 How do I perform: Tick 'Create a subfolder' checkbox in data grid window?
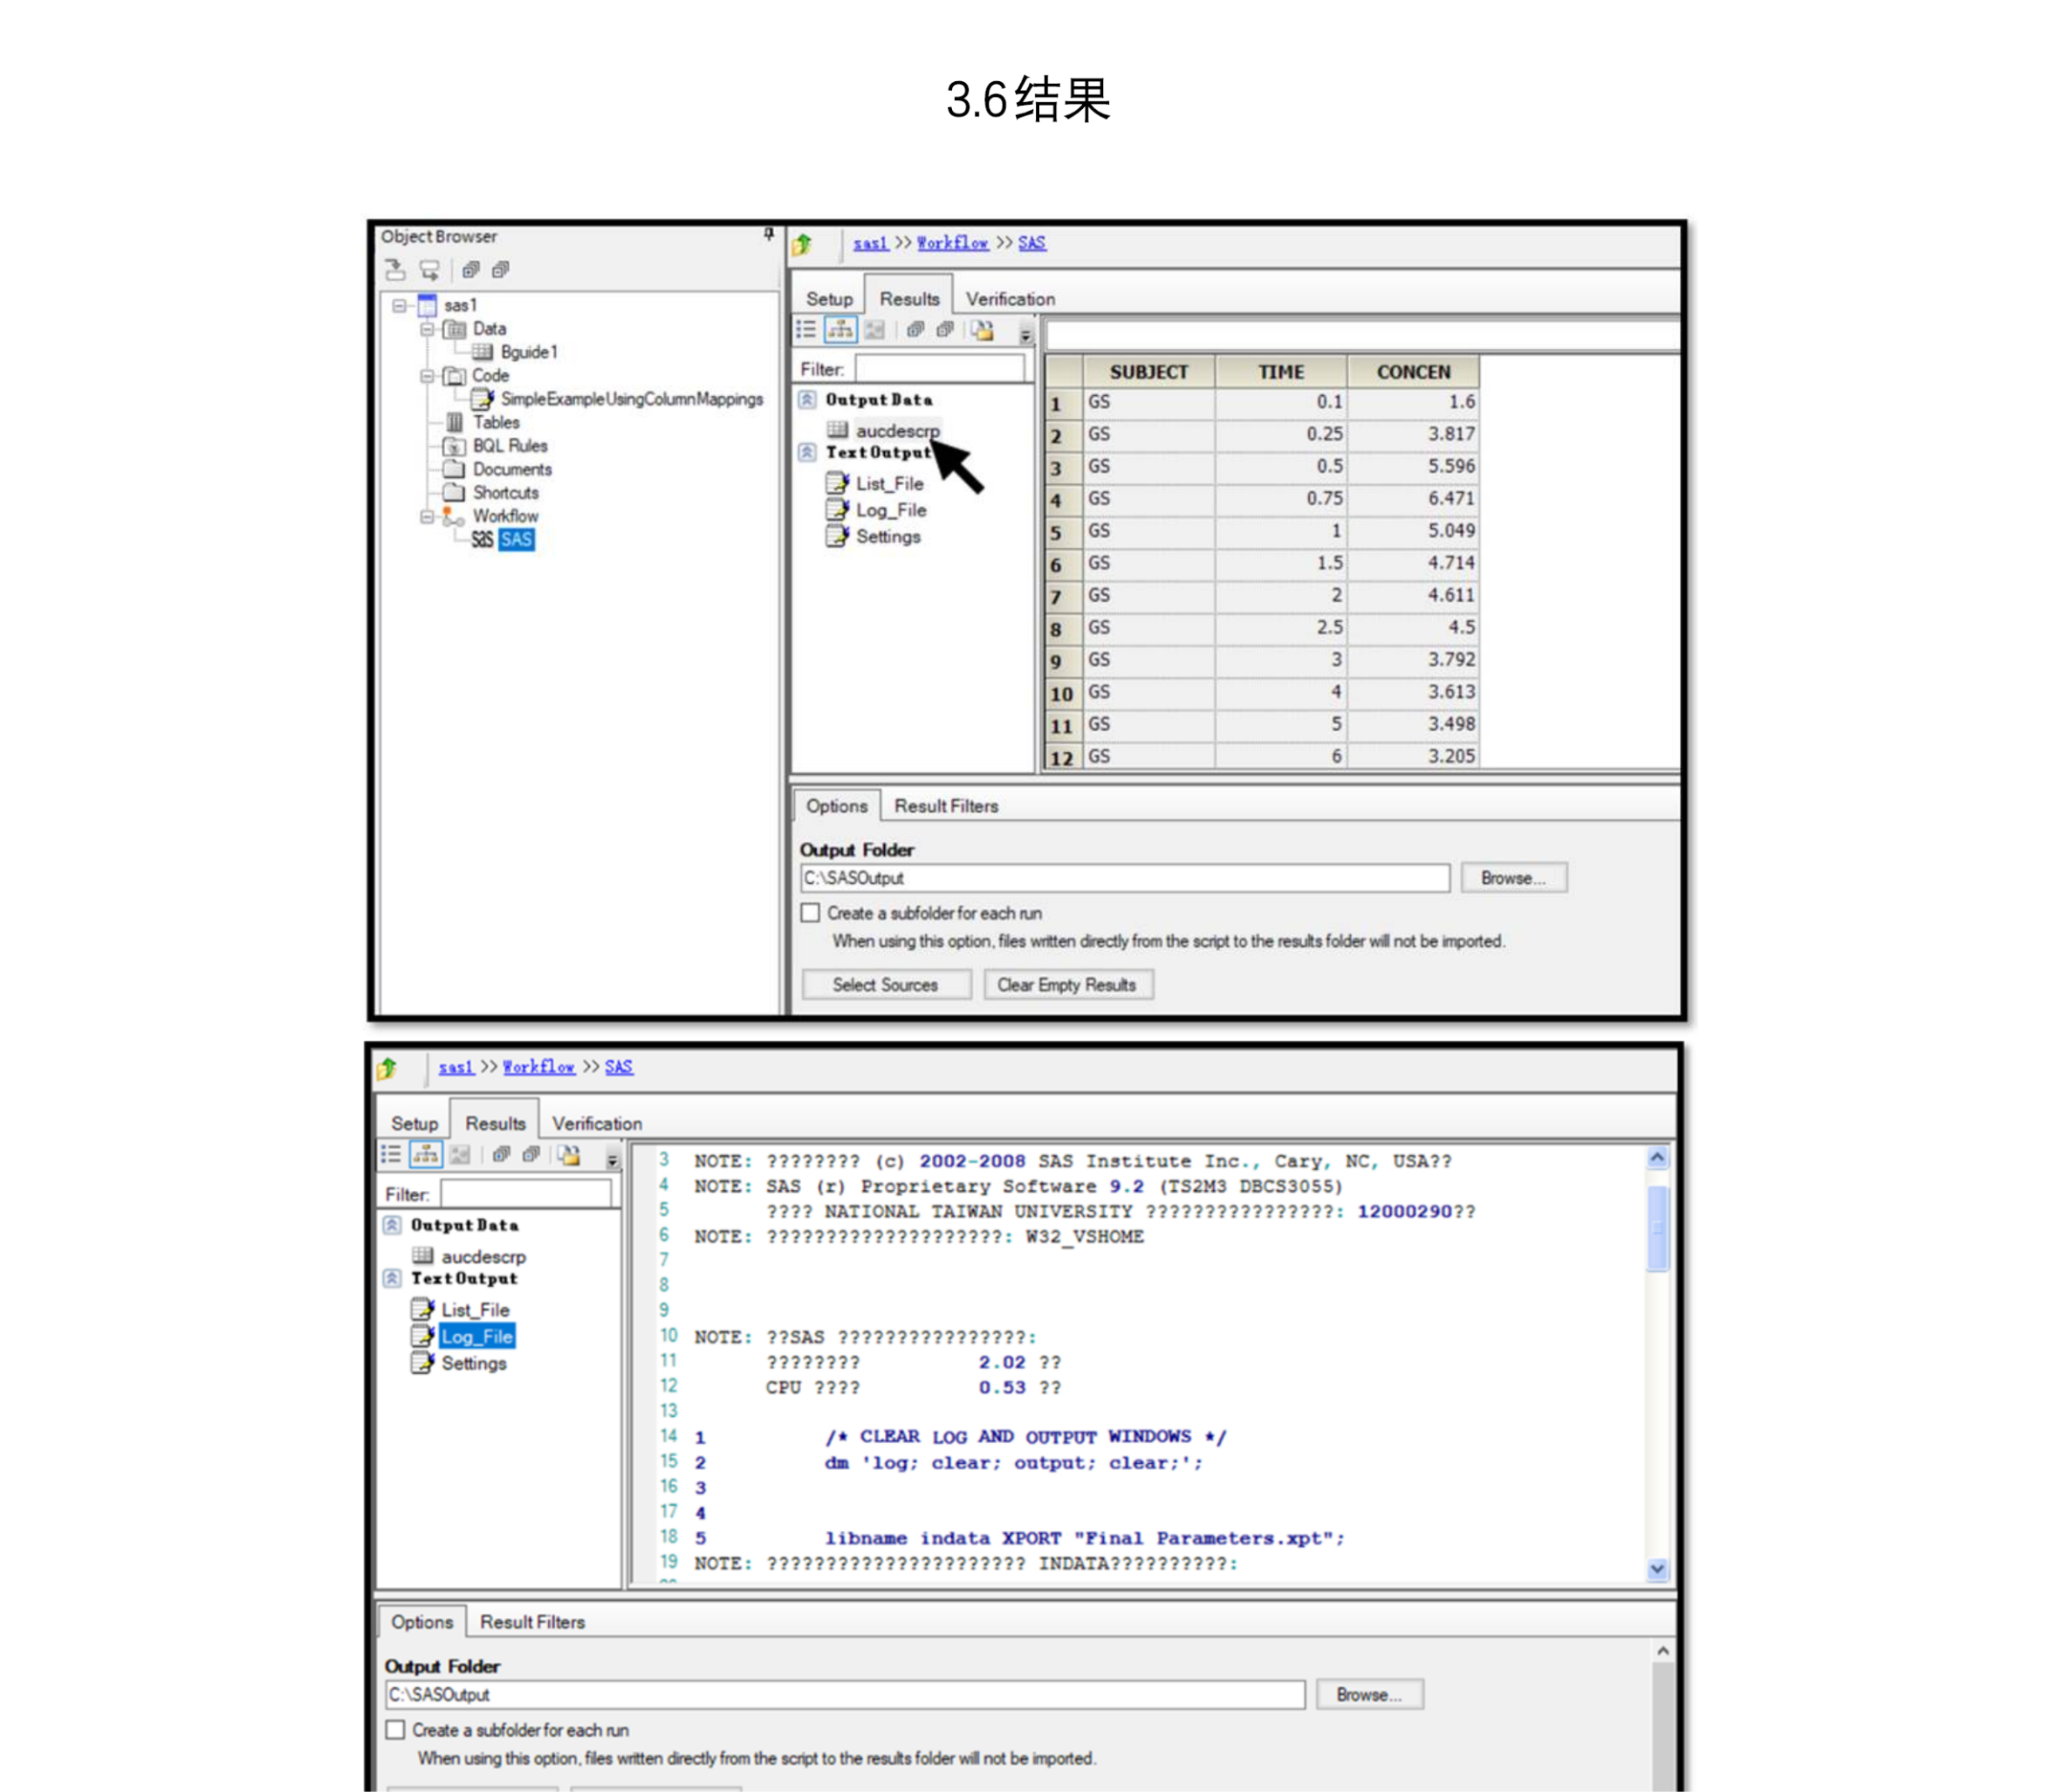[810, 913]
